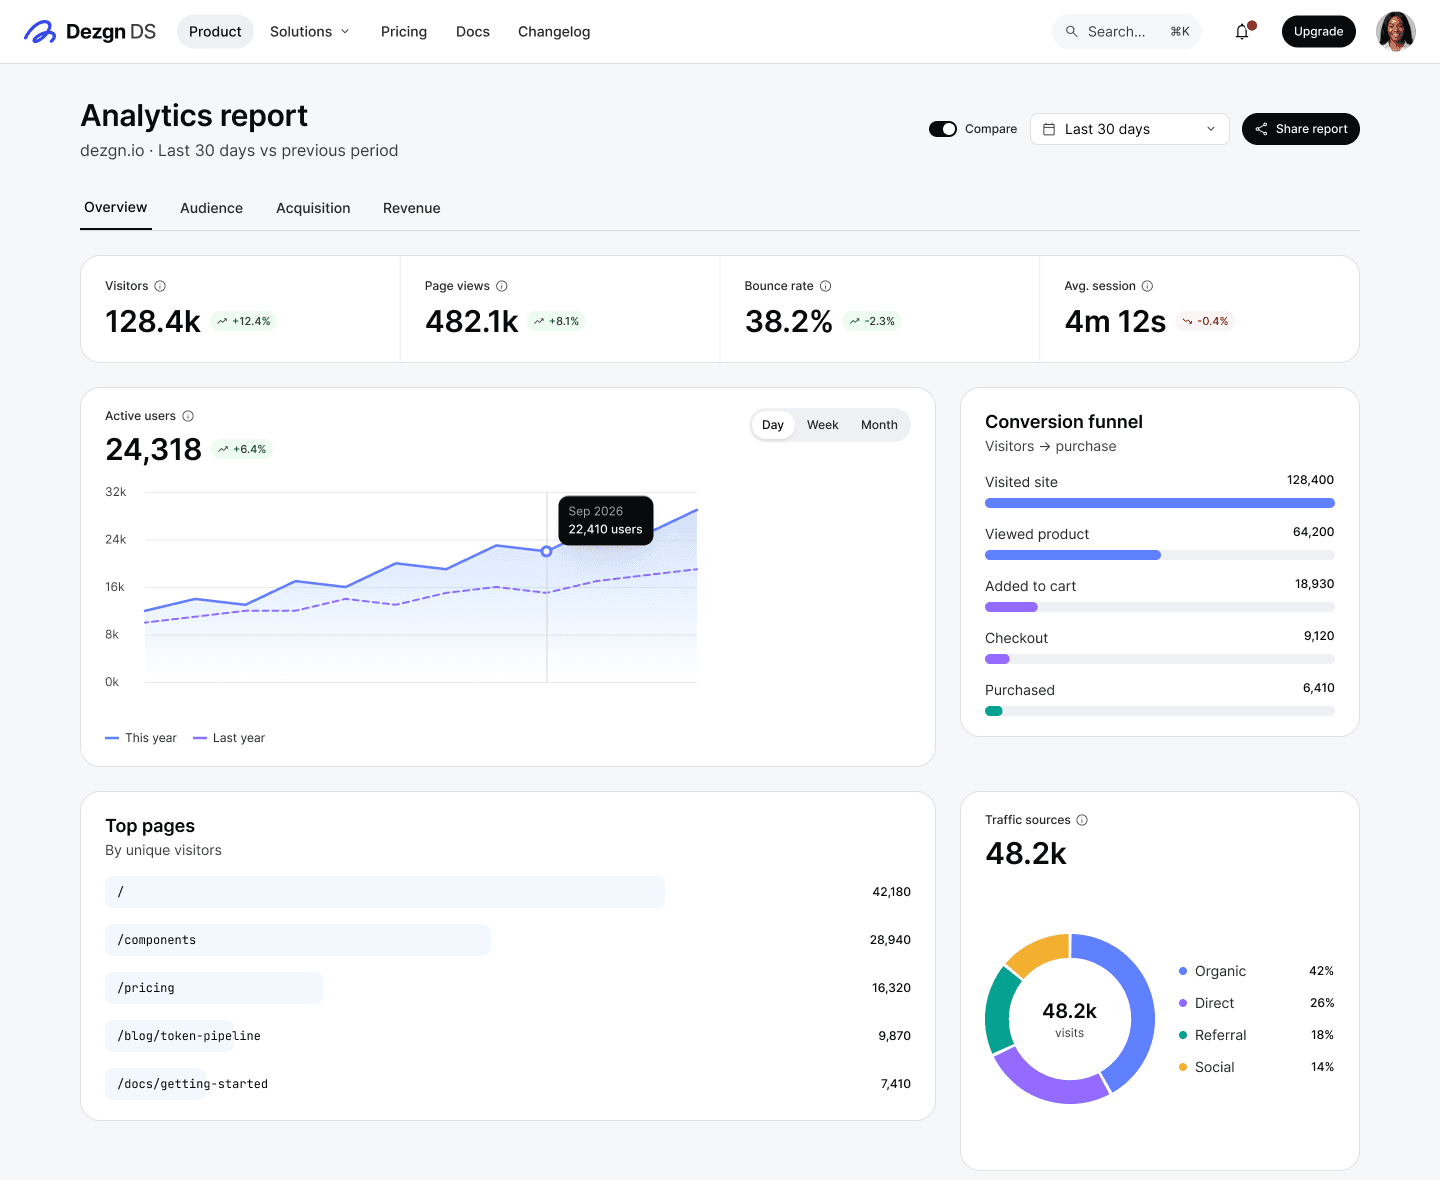Toggle Last year series in chart legend

point(229,738)
